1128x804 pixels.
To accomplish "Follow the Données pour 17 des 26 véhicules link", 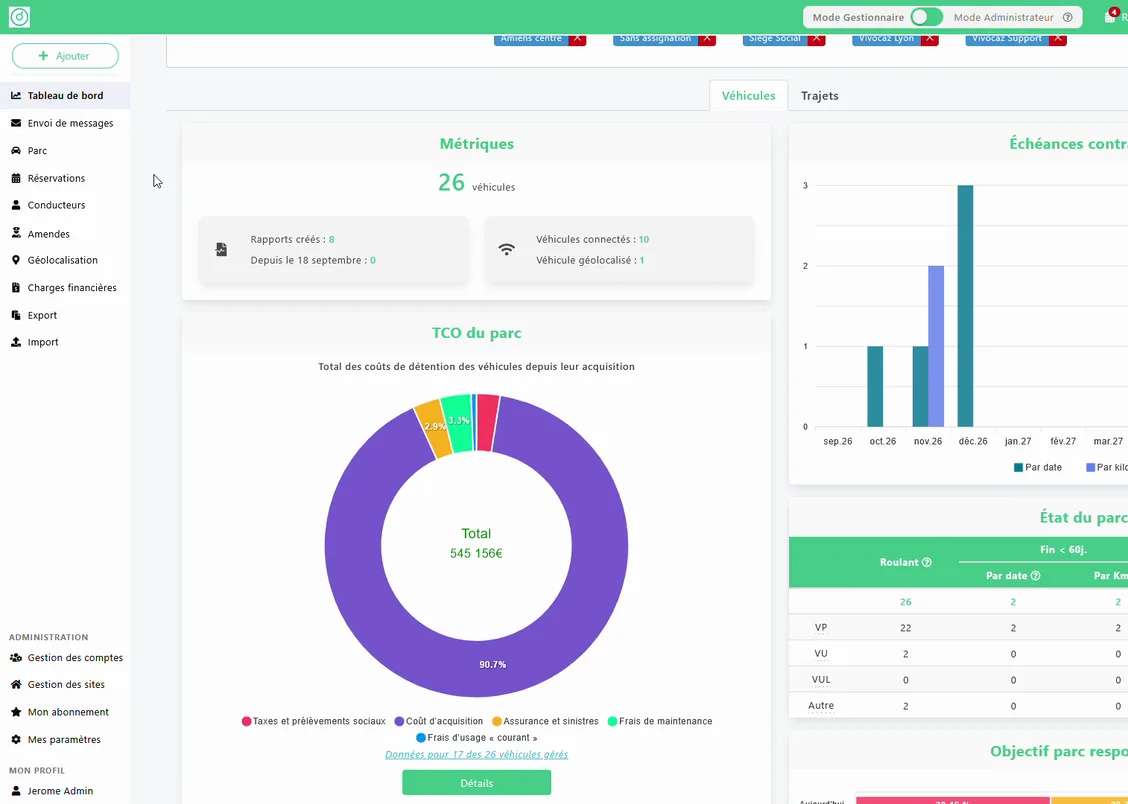I will coord(476,754).
